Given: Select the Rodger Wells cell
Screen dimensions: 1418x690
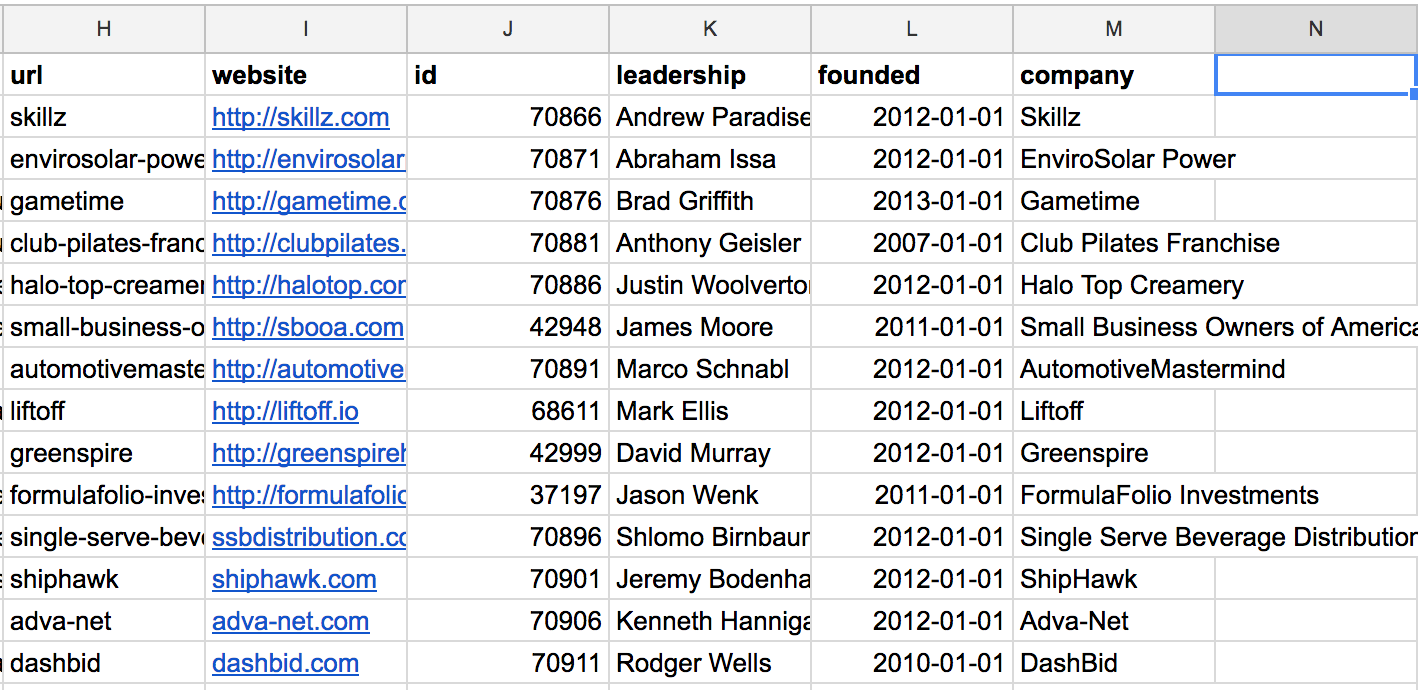Looking at the screenshot, I should [x=710, y=663].
